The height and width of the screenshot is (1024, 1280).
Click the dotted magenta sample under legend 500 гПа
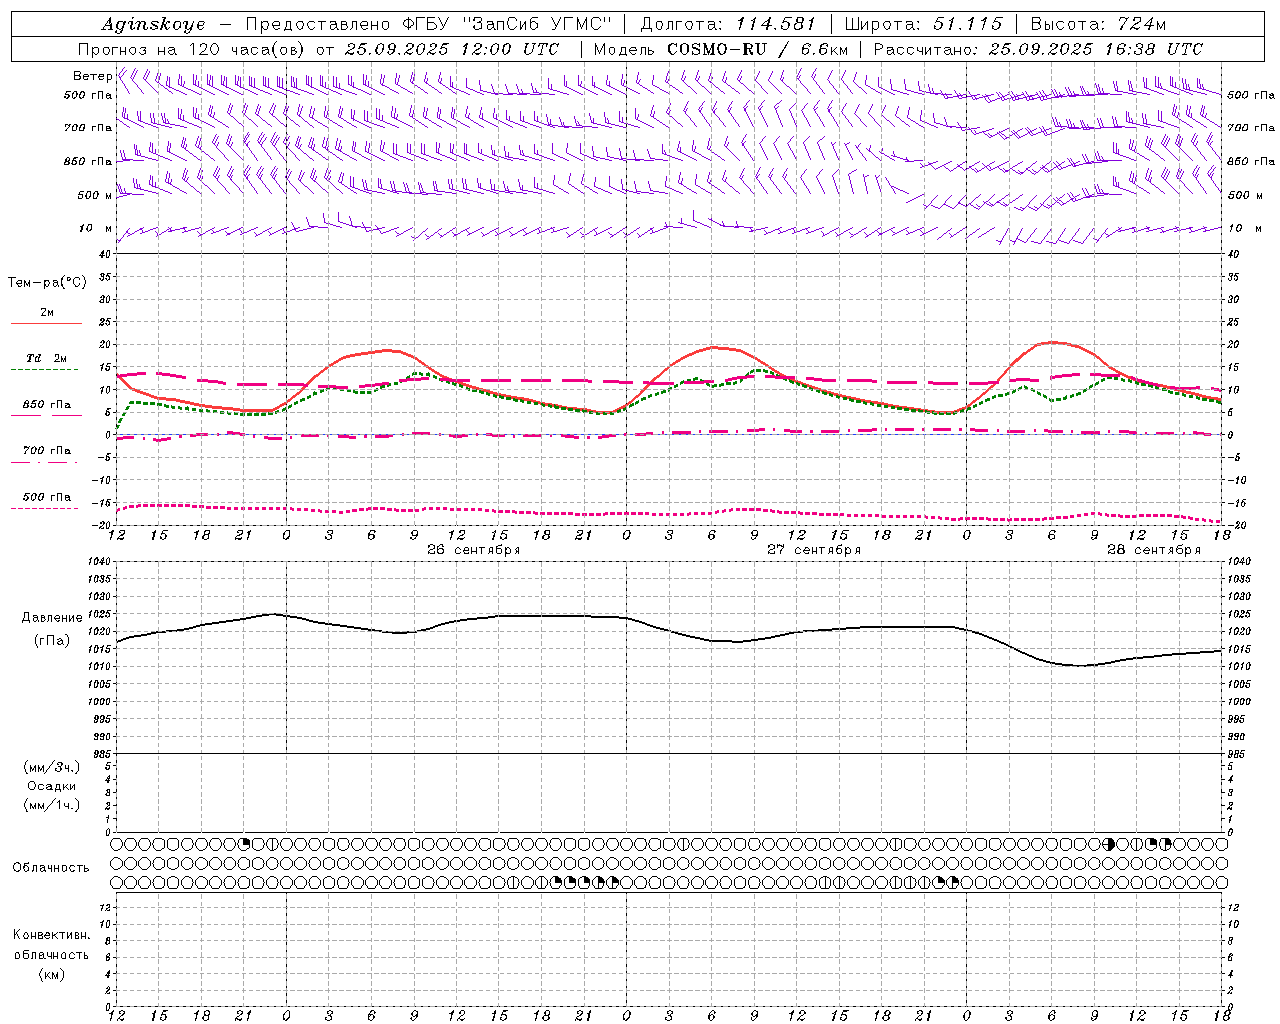point(44,509)
